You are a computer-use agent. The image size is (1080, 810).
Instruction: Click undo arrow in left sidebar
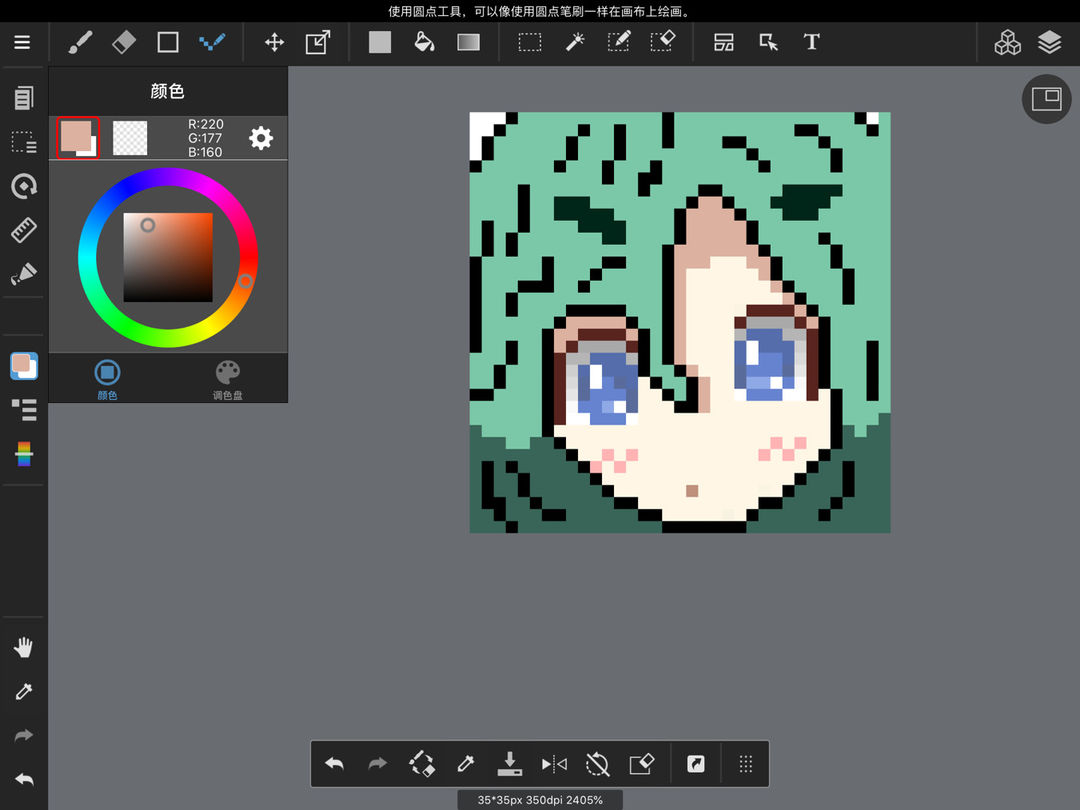tap(23, 779)
